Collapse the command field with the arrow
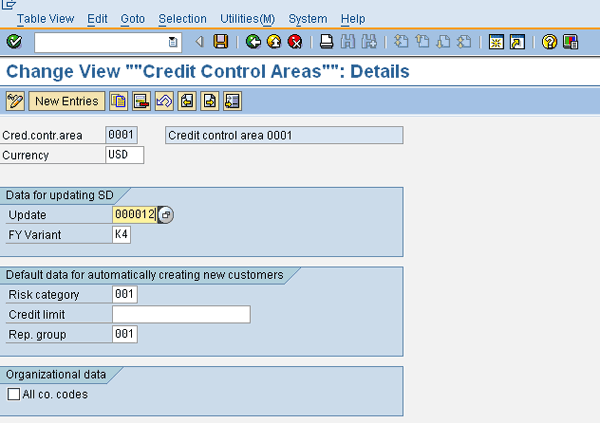The image size is (600, 423). [x=199, y=41]
